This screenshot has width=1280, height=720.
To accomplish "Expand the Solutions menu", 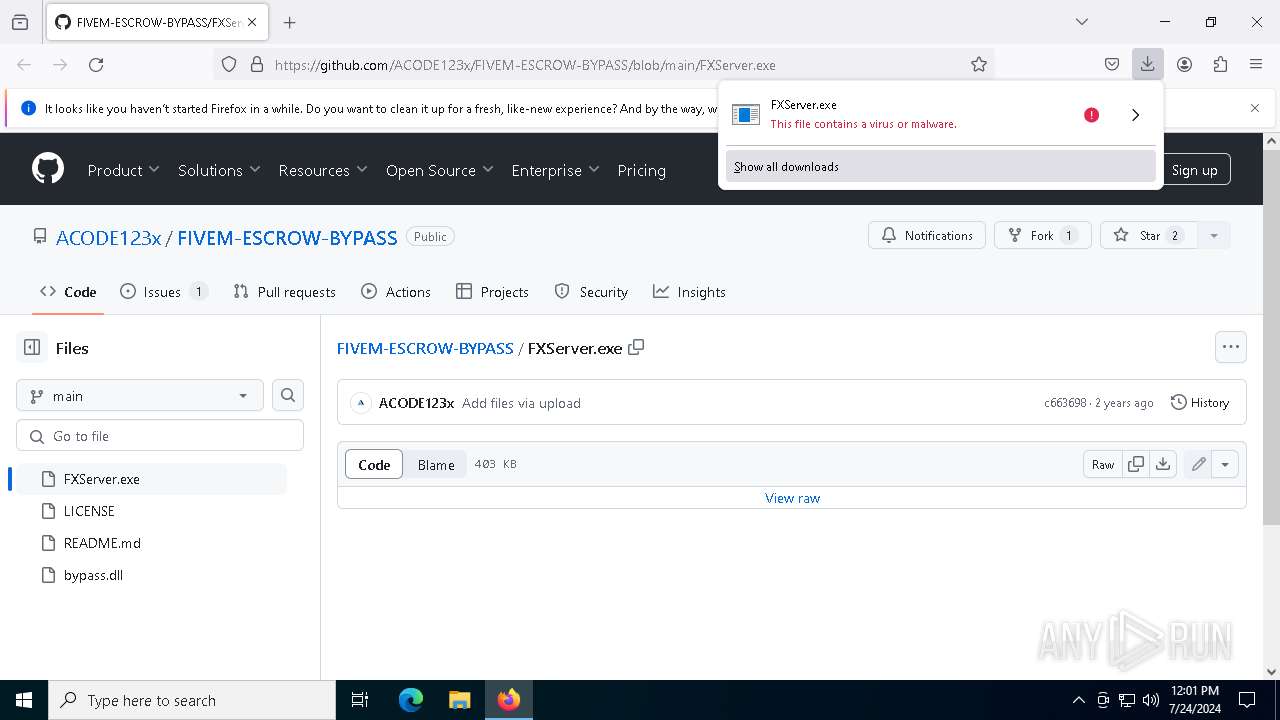I will 219,170.
